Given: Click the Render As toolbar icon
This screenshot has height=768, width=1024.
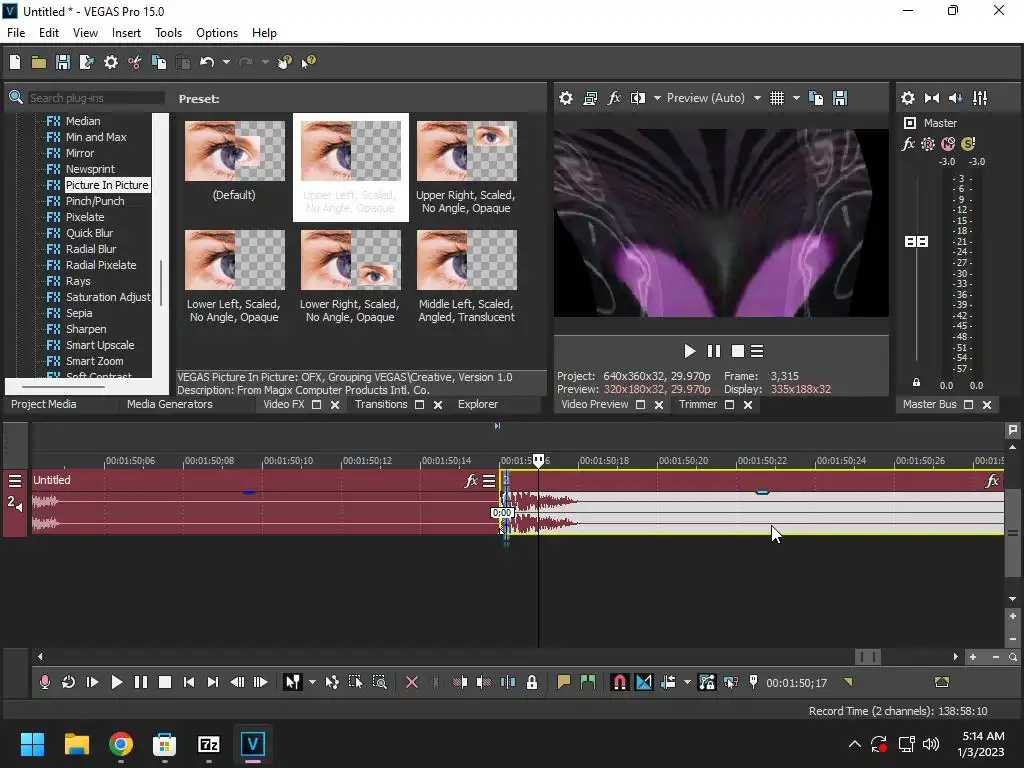Looking at the screenshot, I should pyautogui.click(x=86, y=62).
